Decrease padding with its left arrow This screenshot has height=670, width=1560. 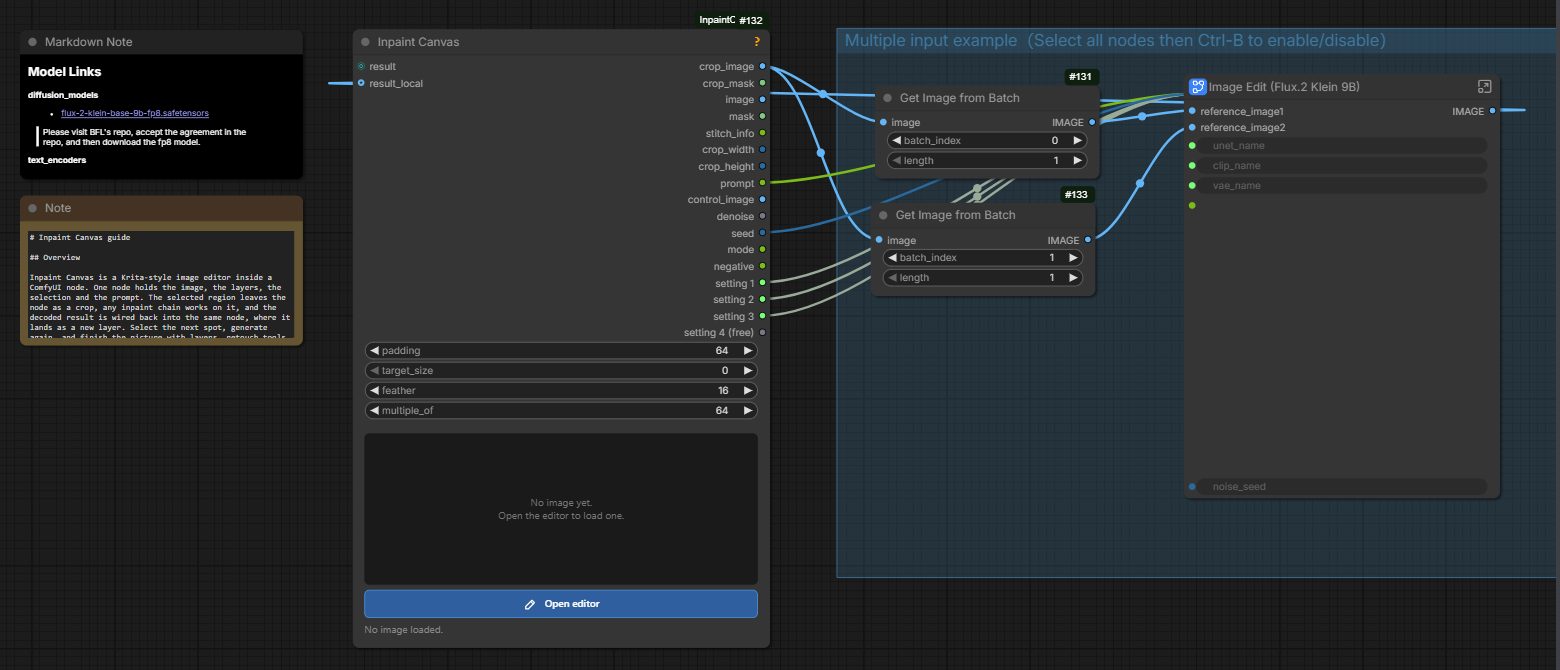tap(374, 351)
